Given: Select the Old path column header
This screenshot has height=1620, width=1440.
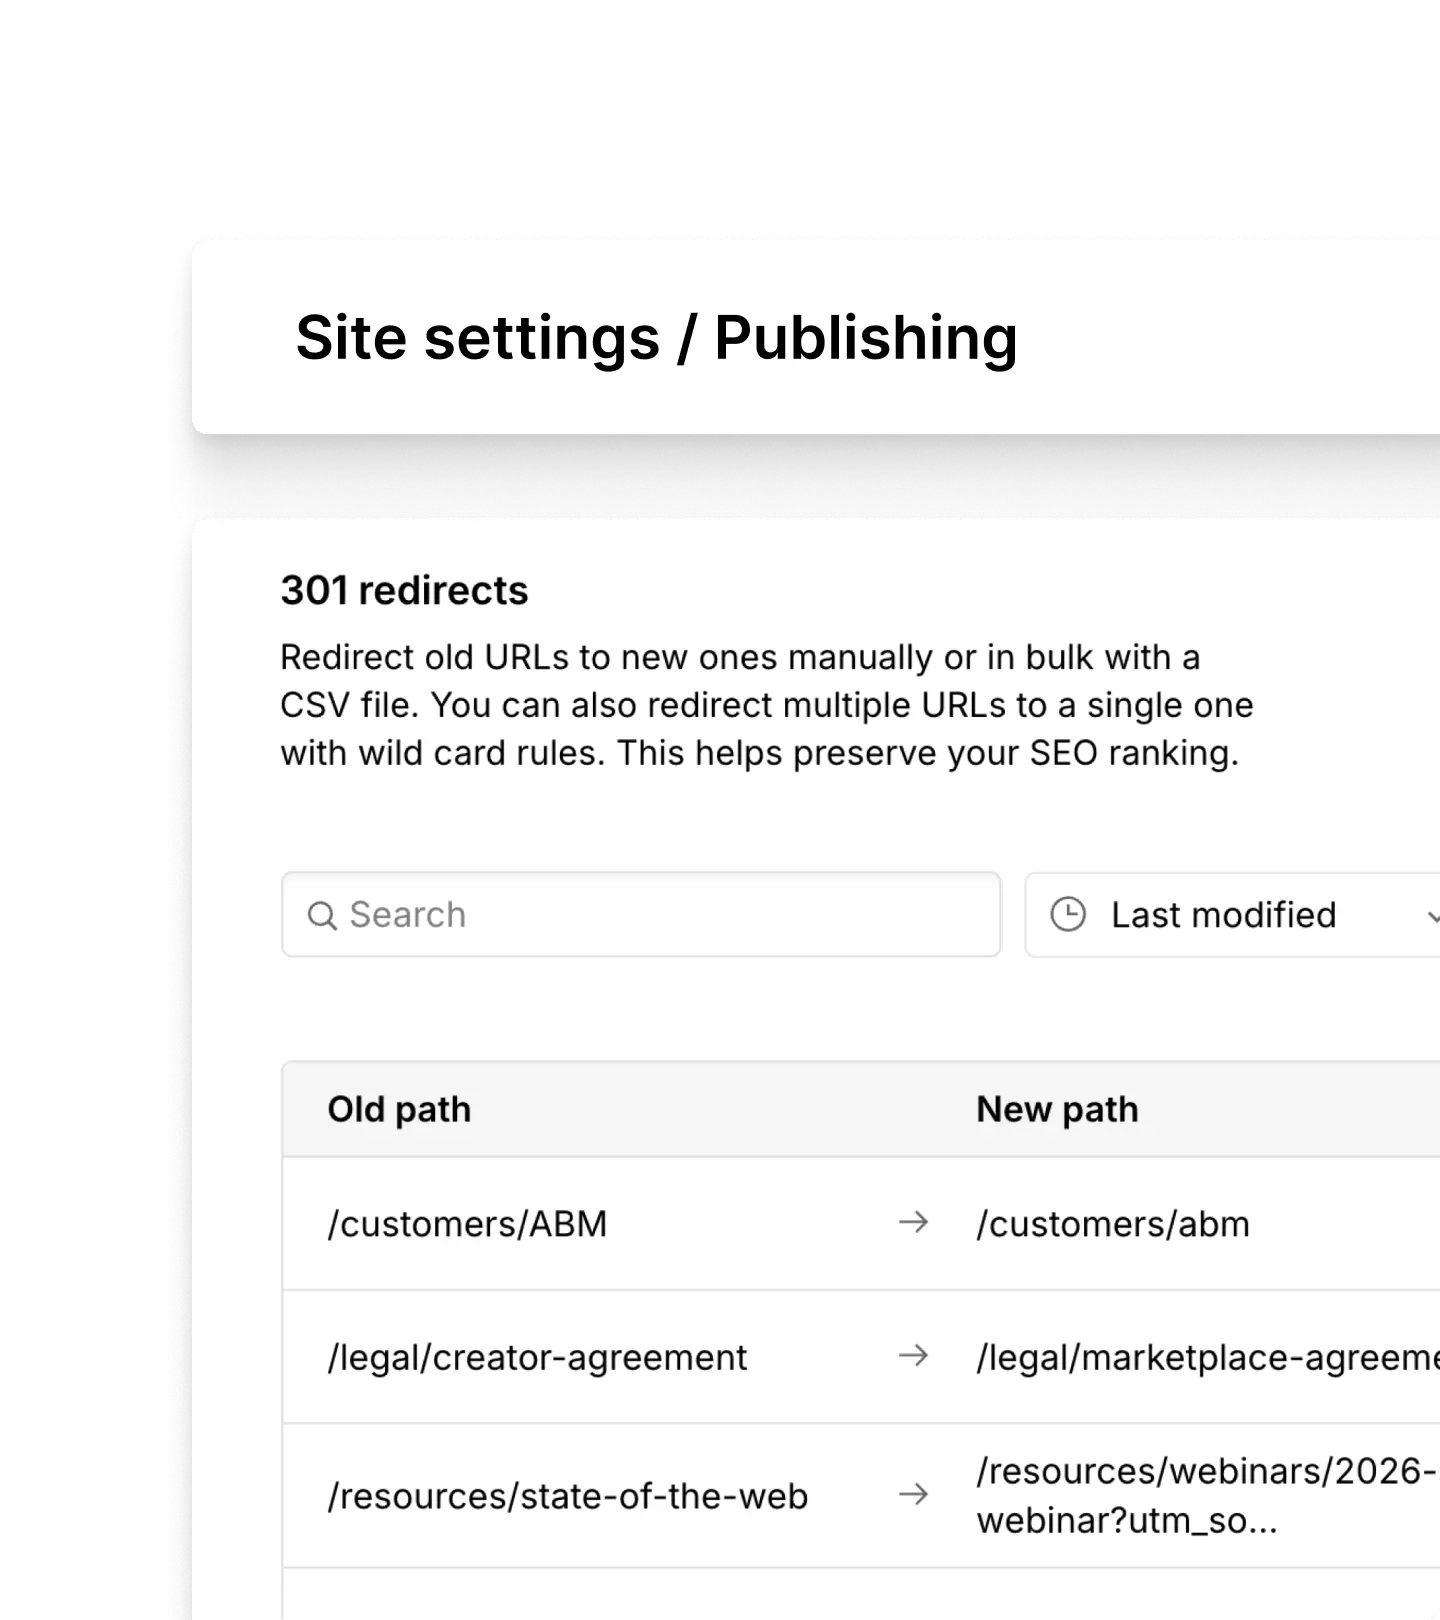Looking at the screenshot, I should pyautogui.click(x=399, y=1108).
